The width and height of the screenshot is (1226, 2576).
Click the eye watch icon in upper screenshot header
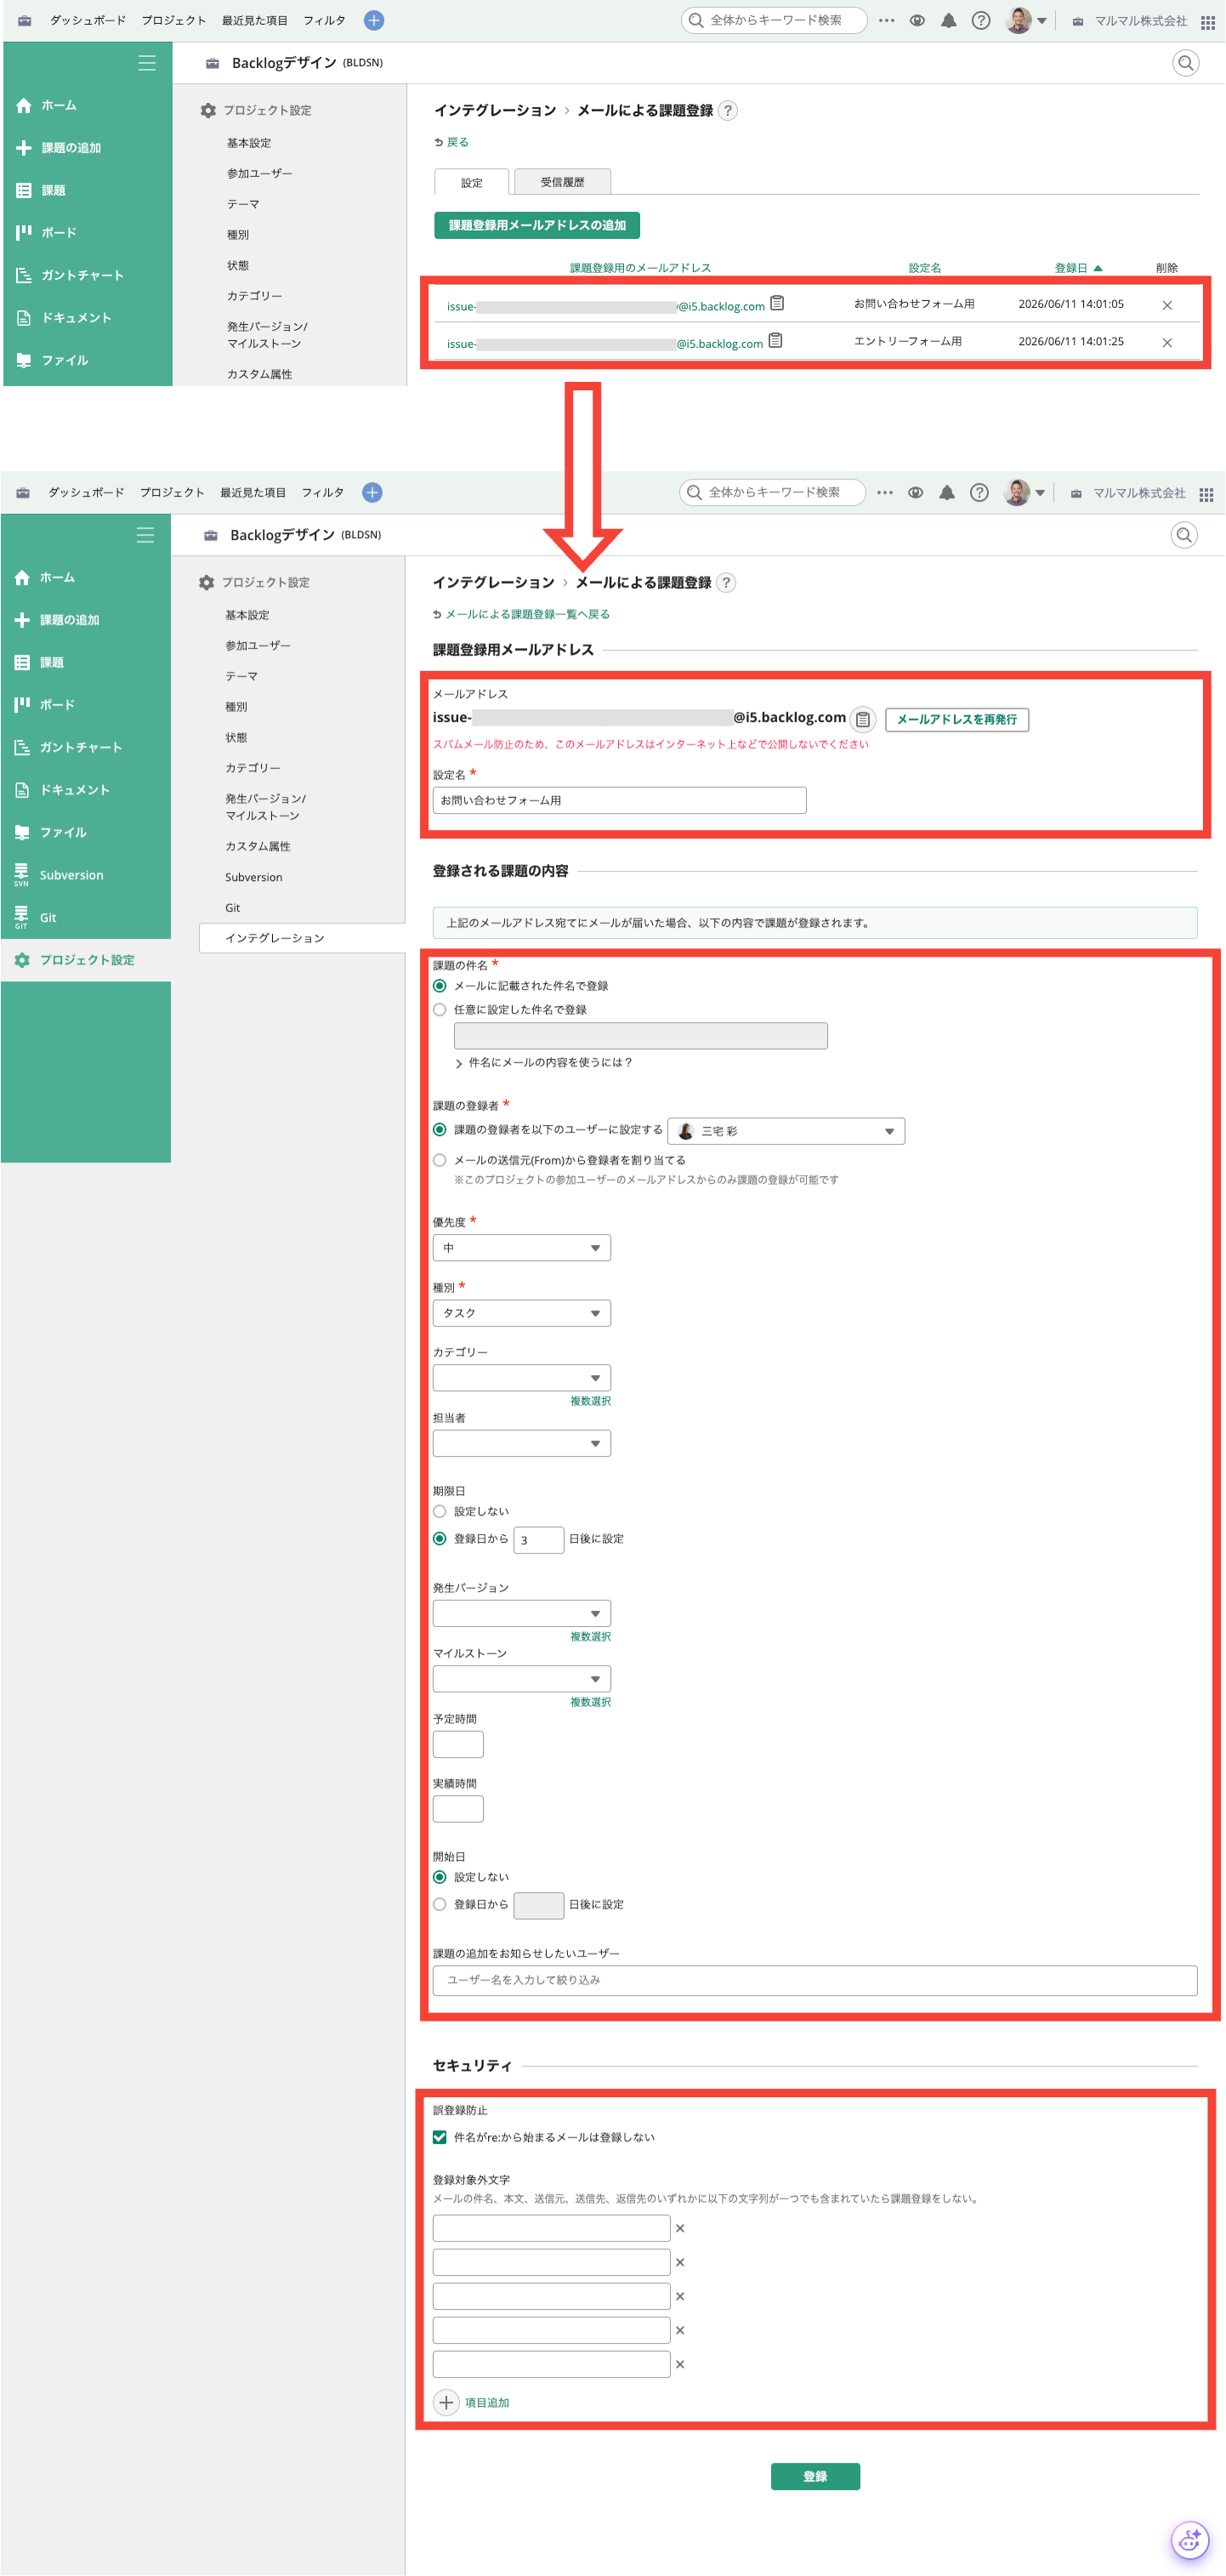pyautogui.click(x=917, y=20)
